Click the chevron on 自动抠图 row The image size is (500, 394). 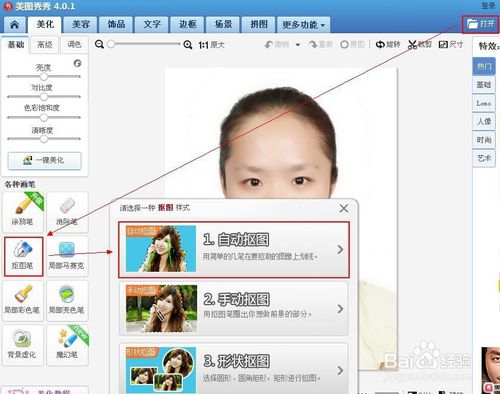click(340, 249)
